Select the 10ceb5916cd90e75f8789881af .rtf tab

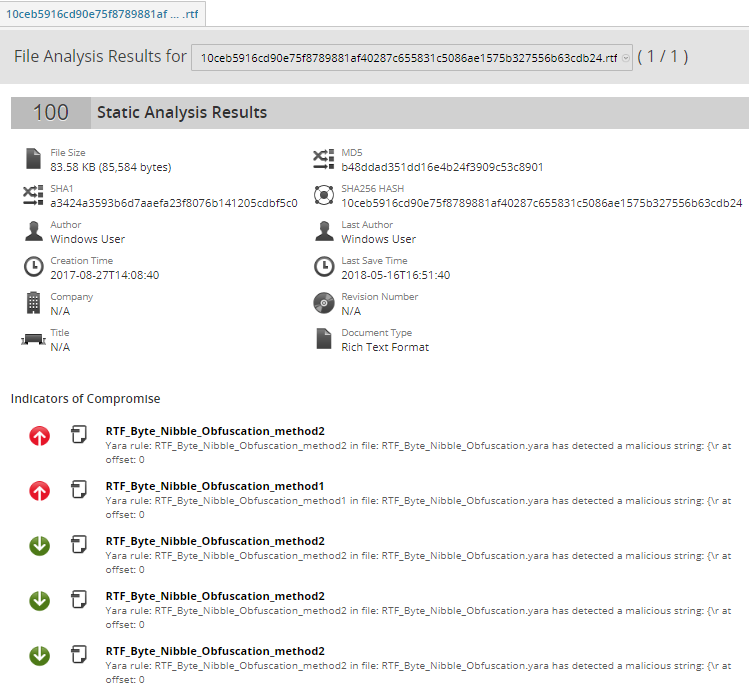(x=102, y=14)
